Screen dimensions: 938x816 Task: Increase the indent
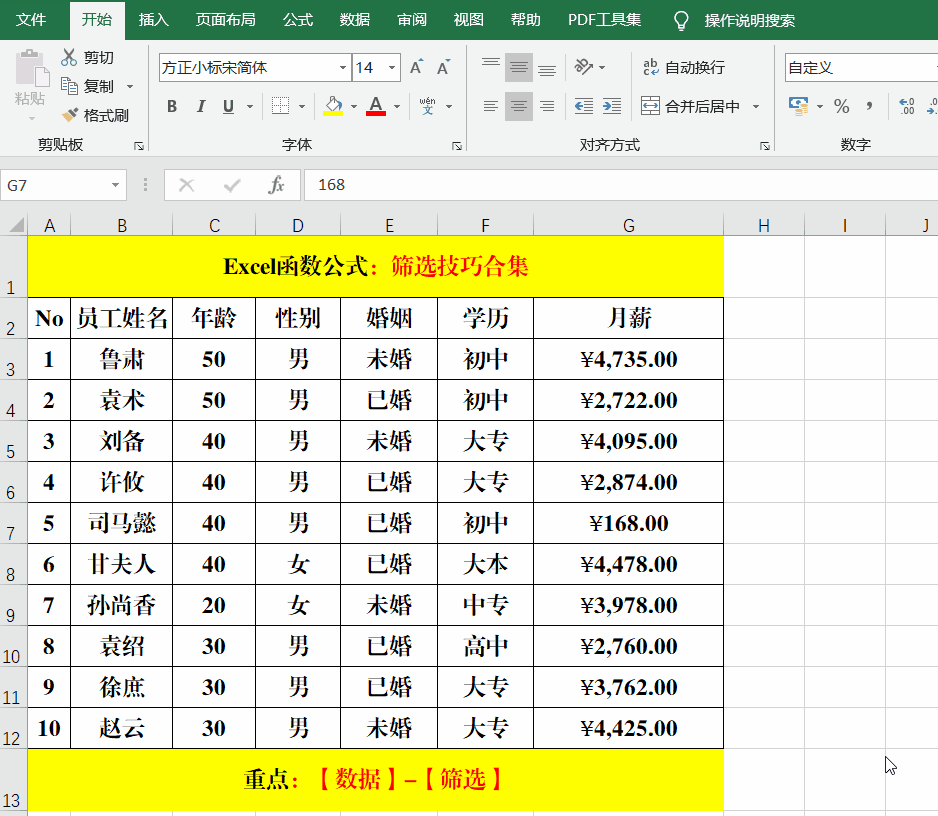(612, 106)
